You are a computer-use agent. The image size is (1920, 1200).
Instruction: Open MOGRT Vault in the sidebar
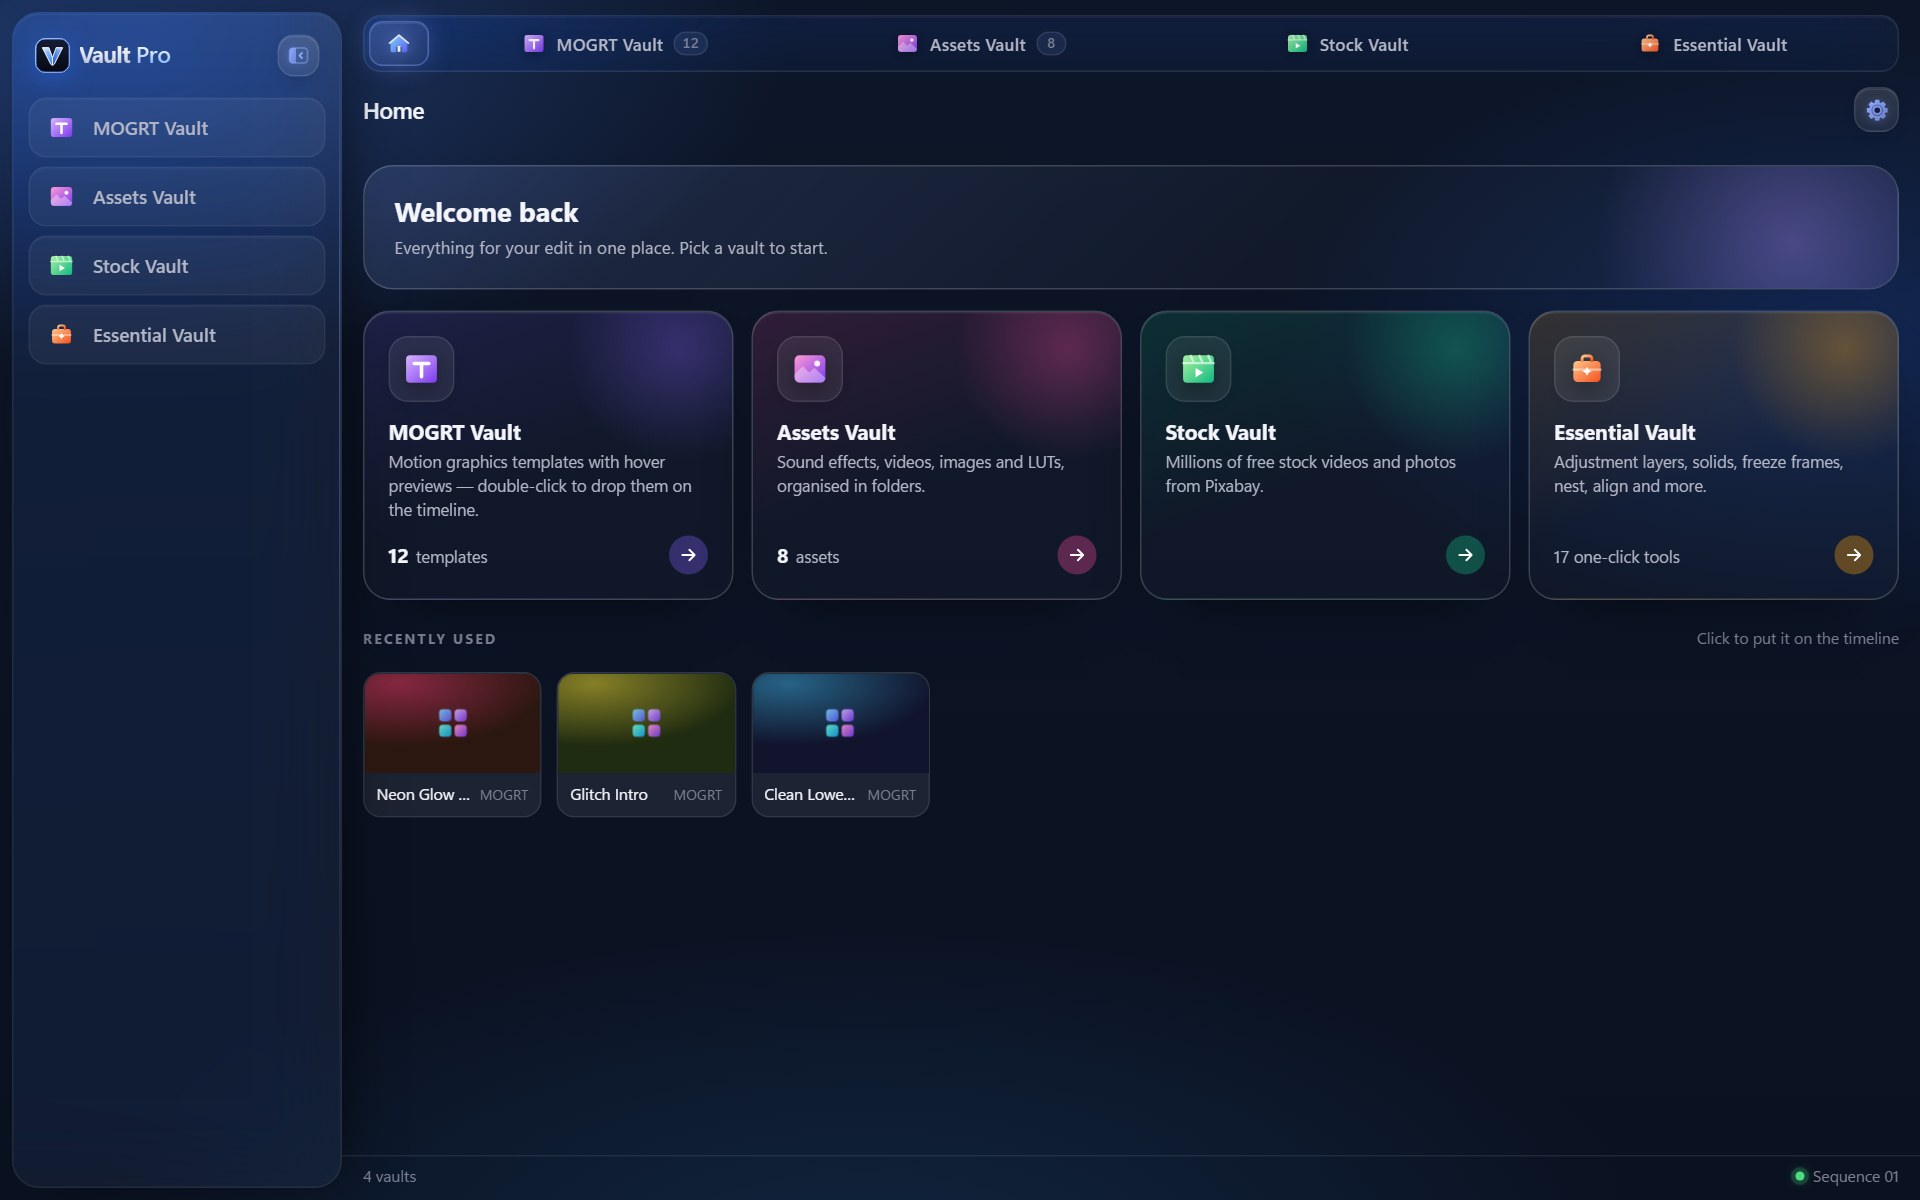coord(177,128)
